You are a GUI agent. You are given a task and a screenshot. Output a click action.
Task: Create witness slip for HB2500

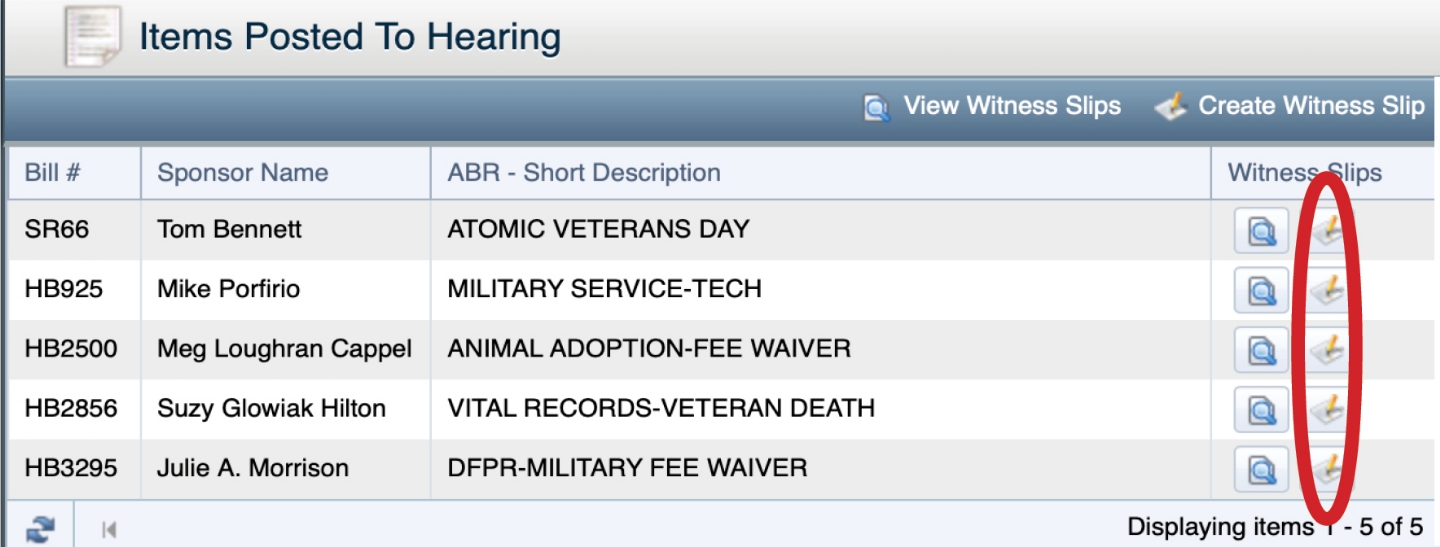pos(1326,350)
